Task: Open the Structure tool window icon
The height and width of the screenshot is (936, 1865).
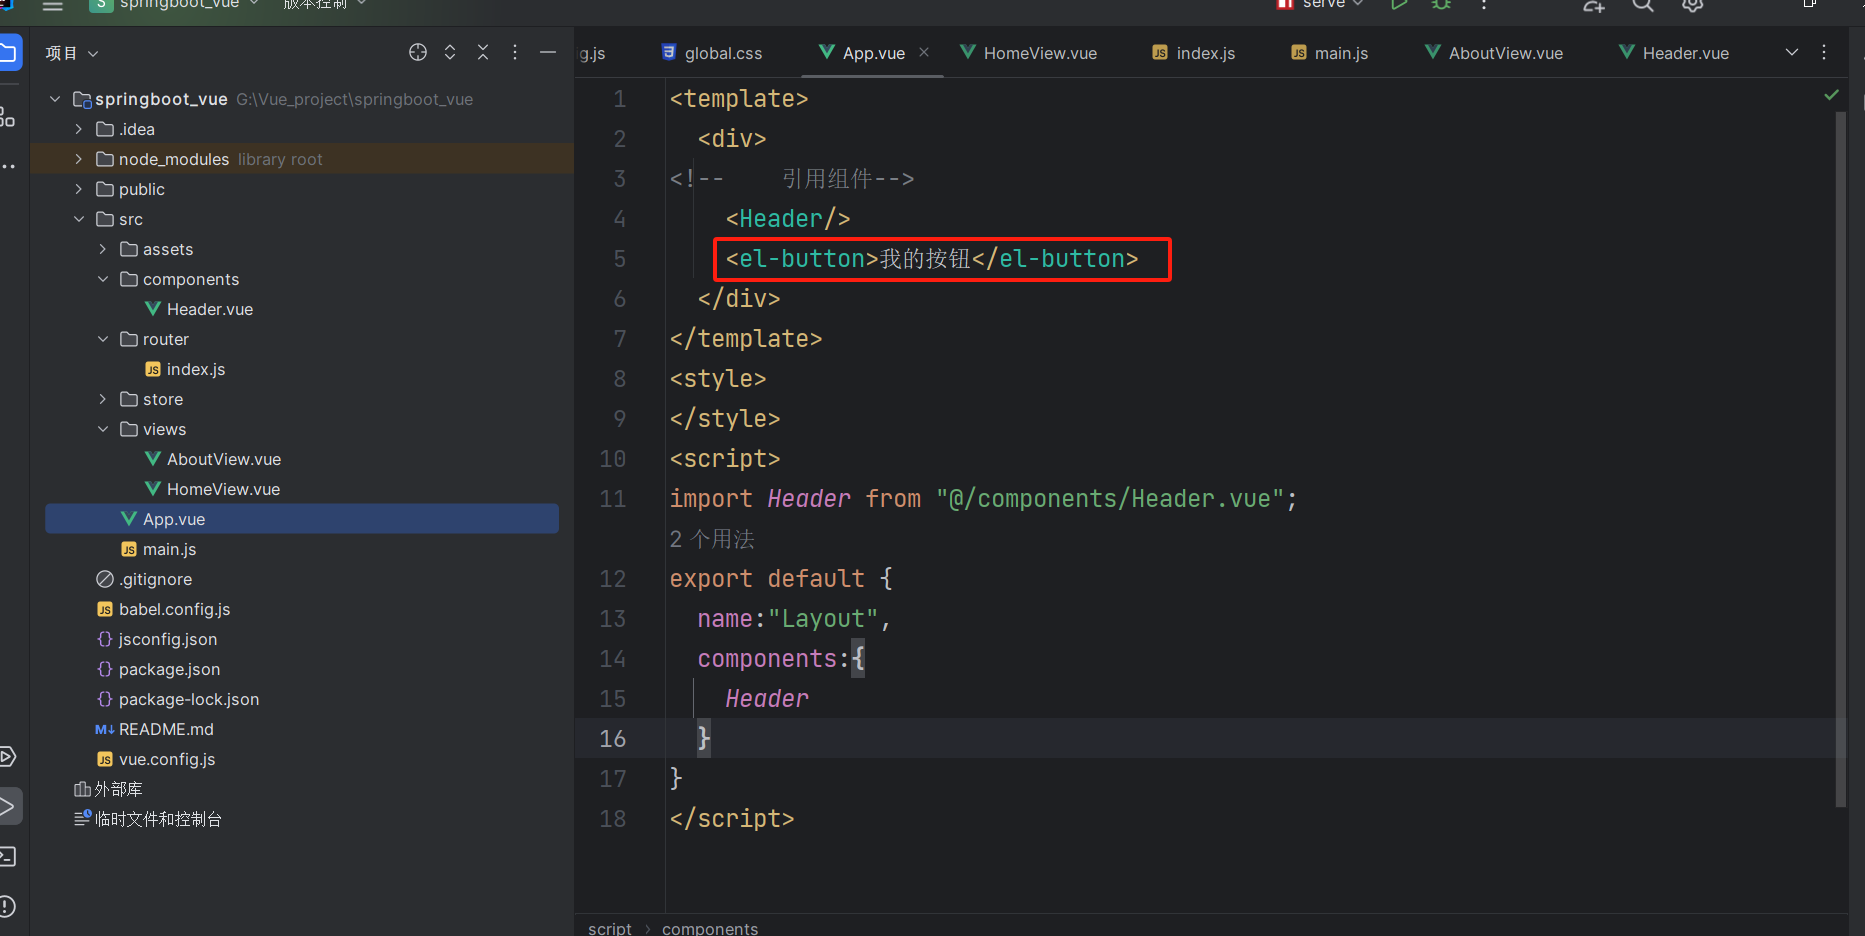Action: pos(7,117)
